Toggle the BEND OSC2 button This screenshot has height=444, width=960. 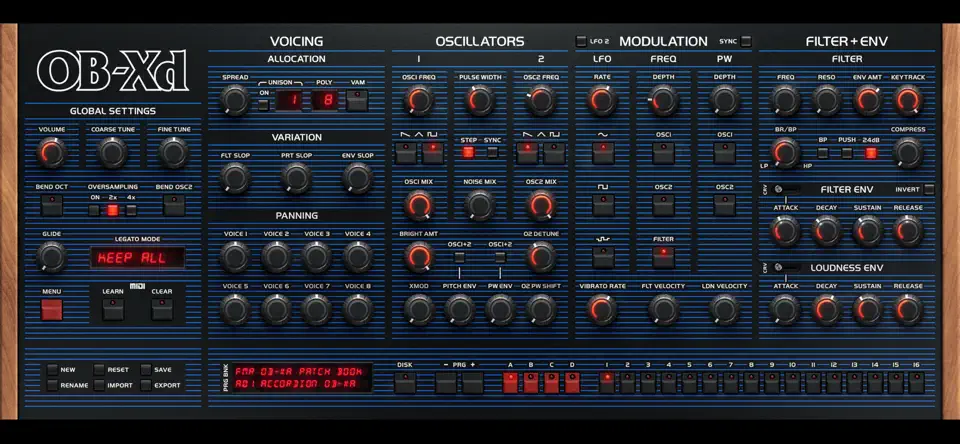pos(174,205)
